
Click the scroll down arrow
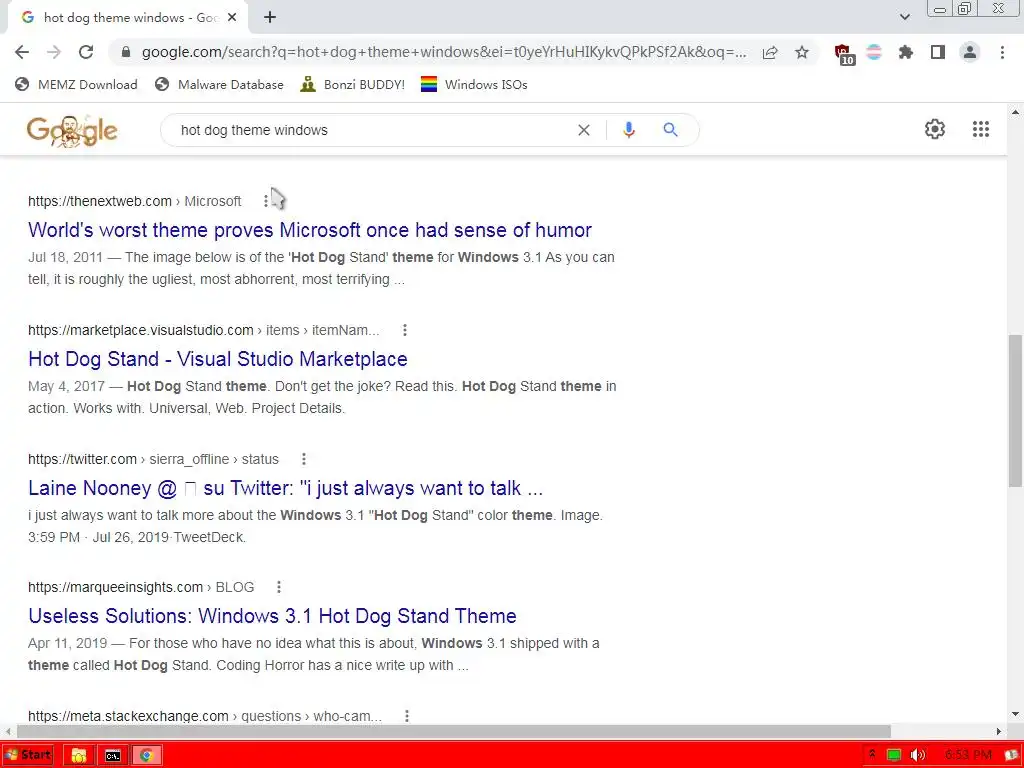tap(1015, 714)
